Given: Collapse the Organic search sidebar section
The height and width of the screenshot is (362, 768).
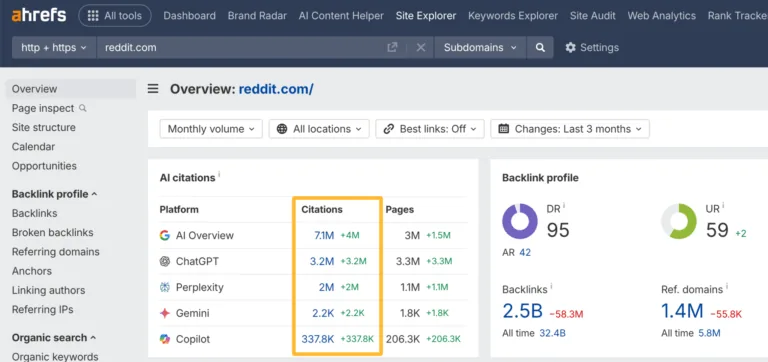Looking at the screenshot, I should pyautogui.click(x=54, y=338).
